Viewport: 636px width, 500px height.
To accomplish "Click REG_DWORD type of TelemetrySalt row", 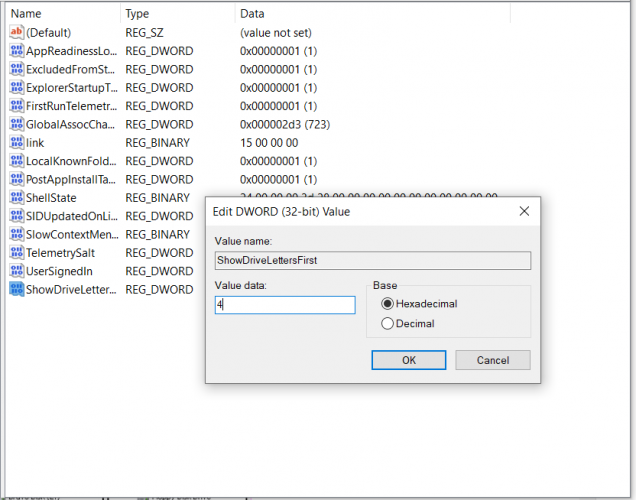I will [159, 253].
